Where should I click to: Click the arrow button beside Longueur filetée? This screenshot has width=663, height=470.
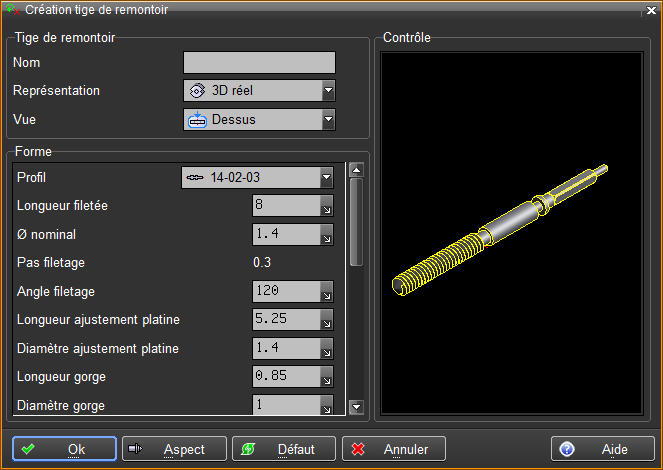point(327,205)
